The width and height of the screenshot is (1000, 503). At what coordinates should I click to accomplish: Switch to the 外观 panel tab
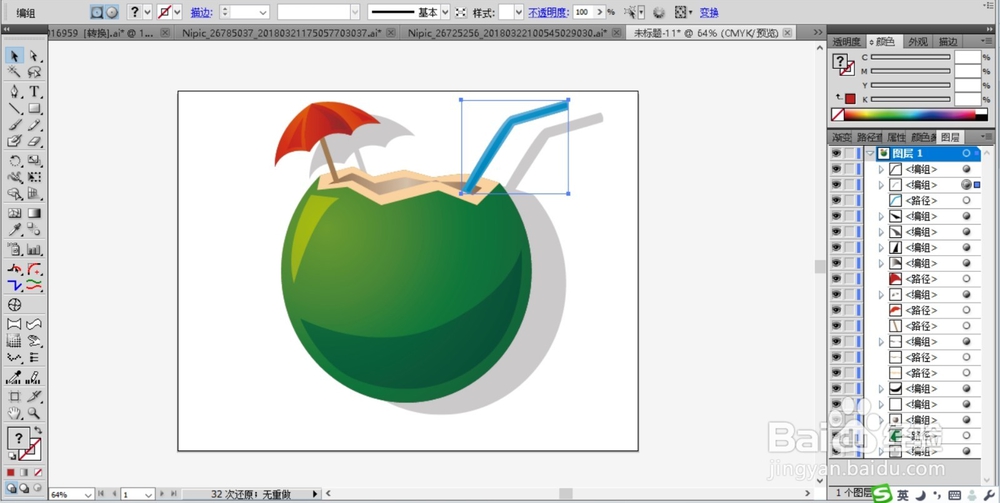[918, 41]
